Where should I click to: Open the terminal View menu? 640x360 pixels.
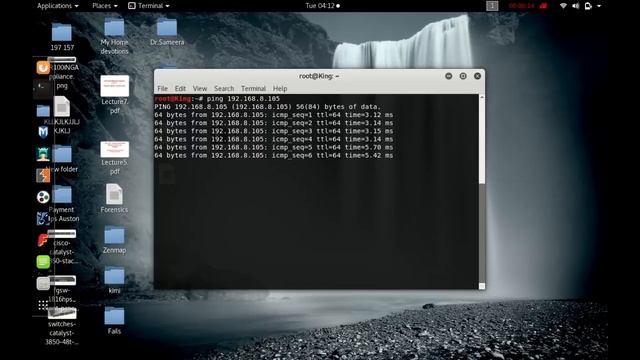[x=200, y=89]
